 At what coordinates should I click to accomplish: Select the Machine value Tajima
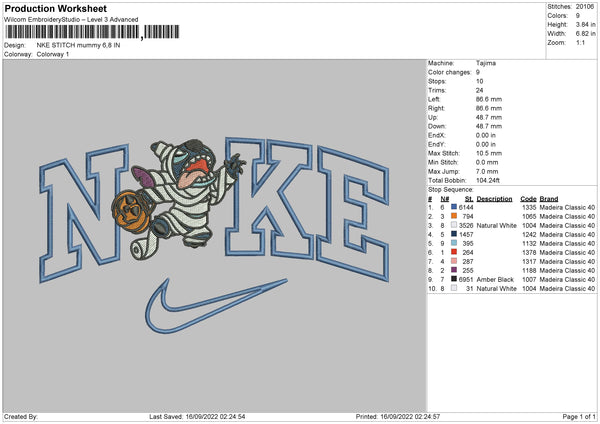[486, 63]
